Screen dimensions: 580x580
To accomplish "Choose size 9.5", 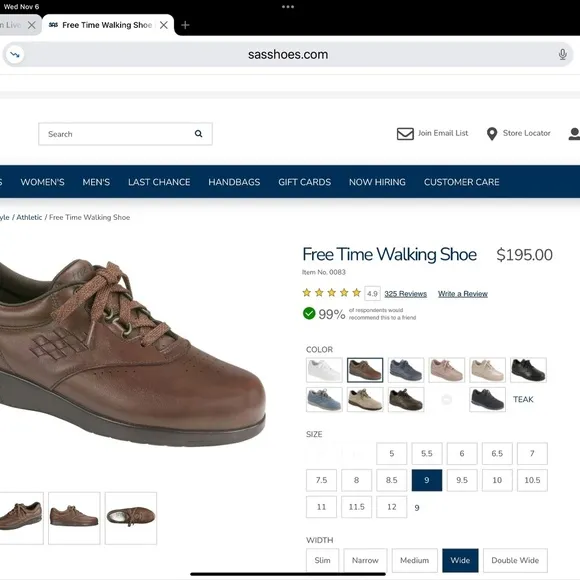I will pyautogui.click(x=462, y=480).
